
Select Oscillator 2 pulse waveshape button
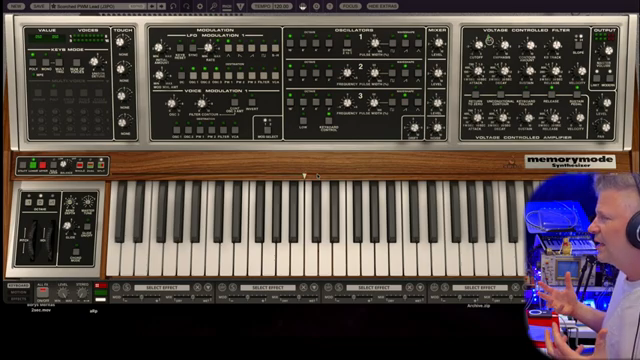click(392, 73)
